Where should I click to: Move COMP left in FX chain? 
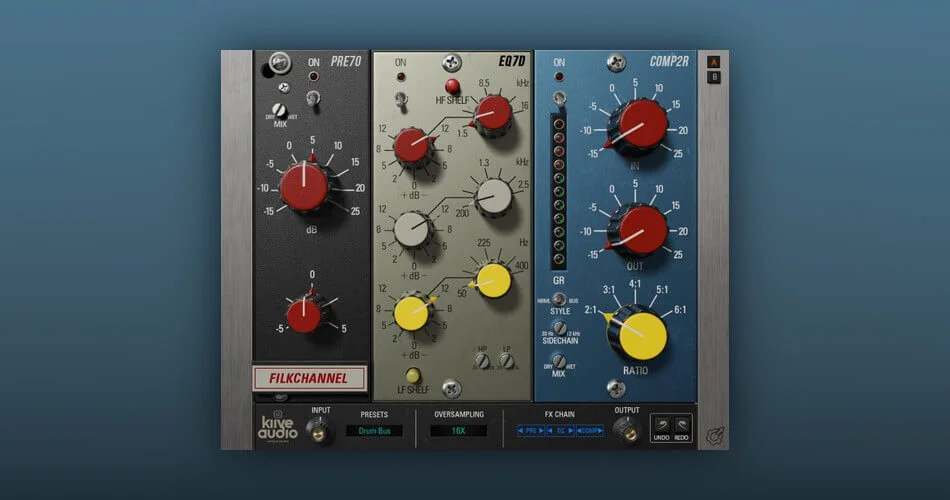pos(579,431)
